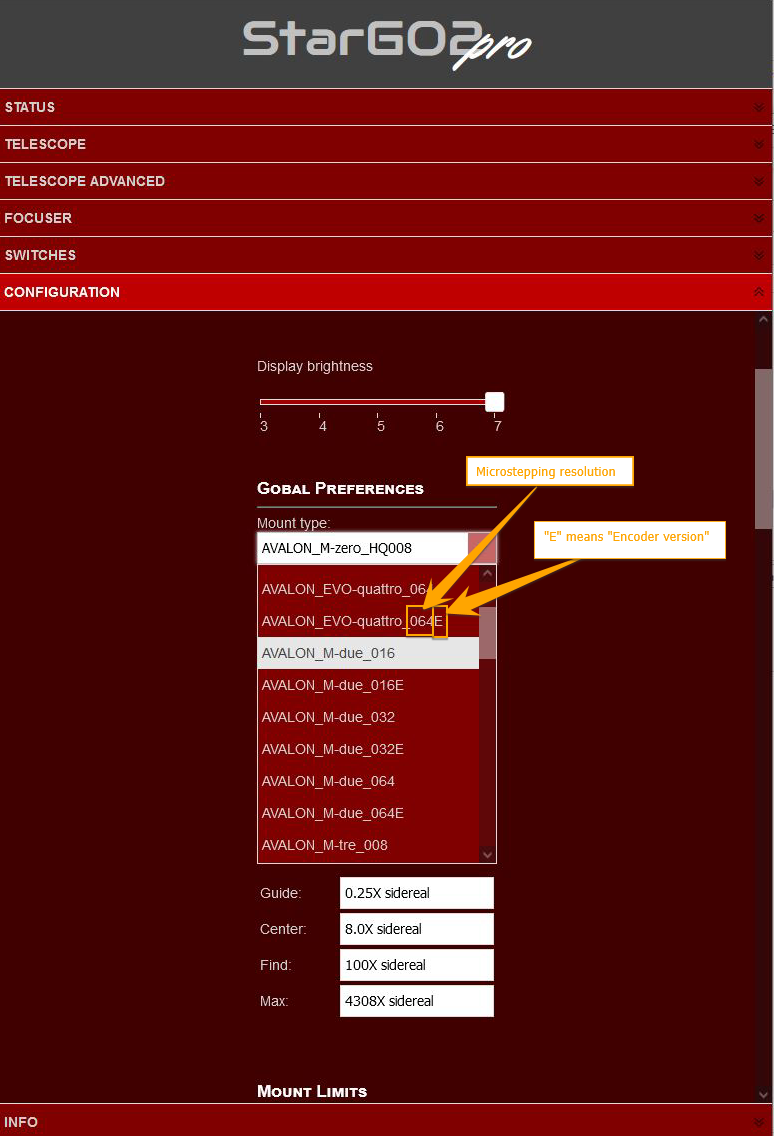This screenshot has width=774, height=1136.
Task: Select AVALON_M-due_032 mount
Action: pos(368,717)
